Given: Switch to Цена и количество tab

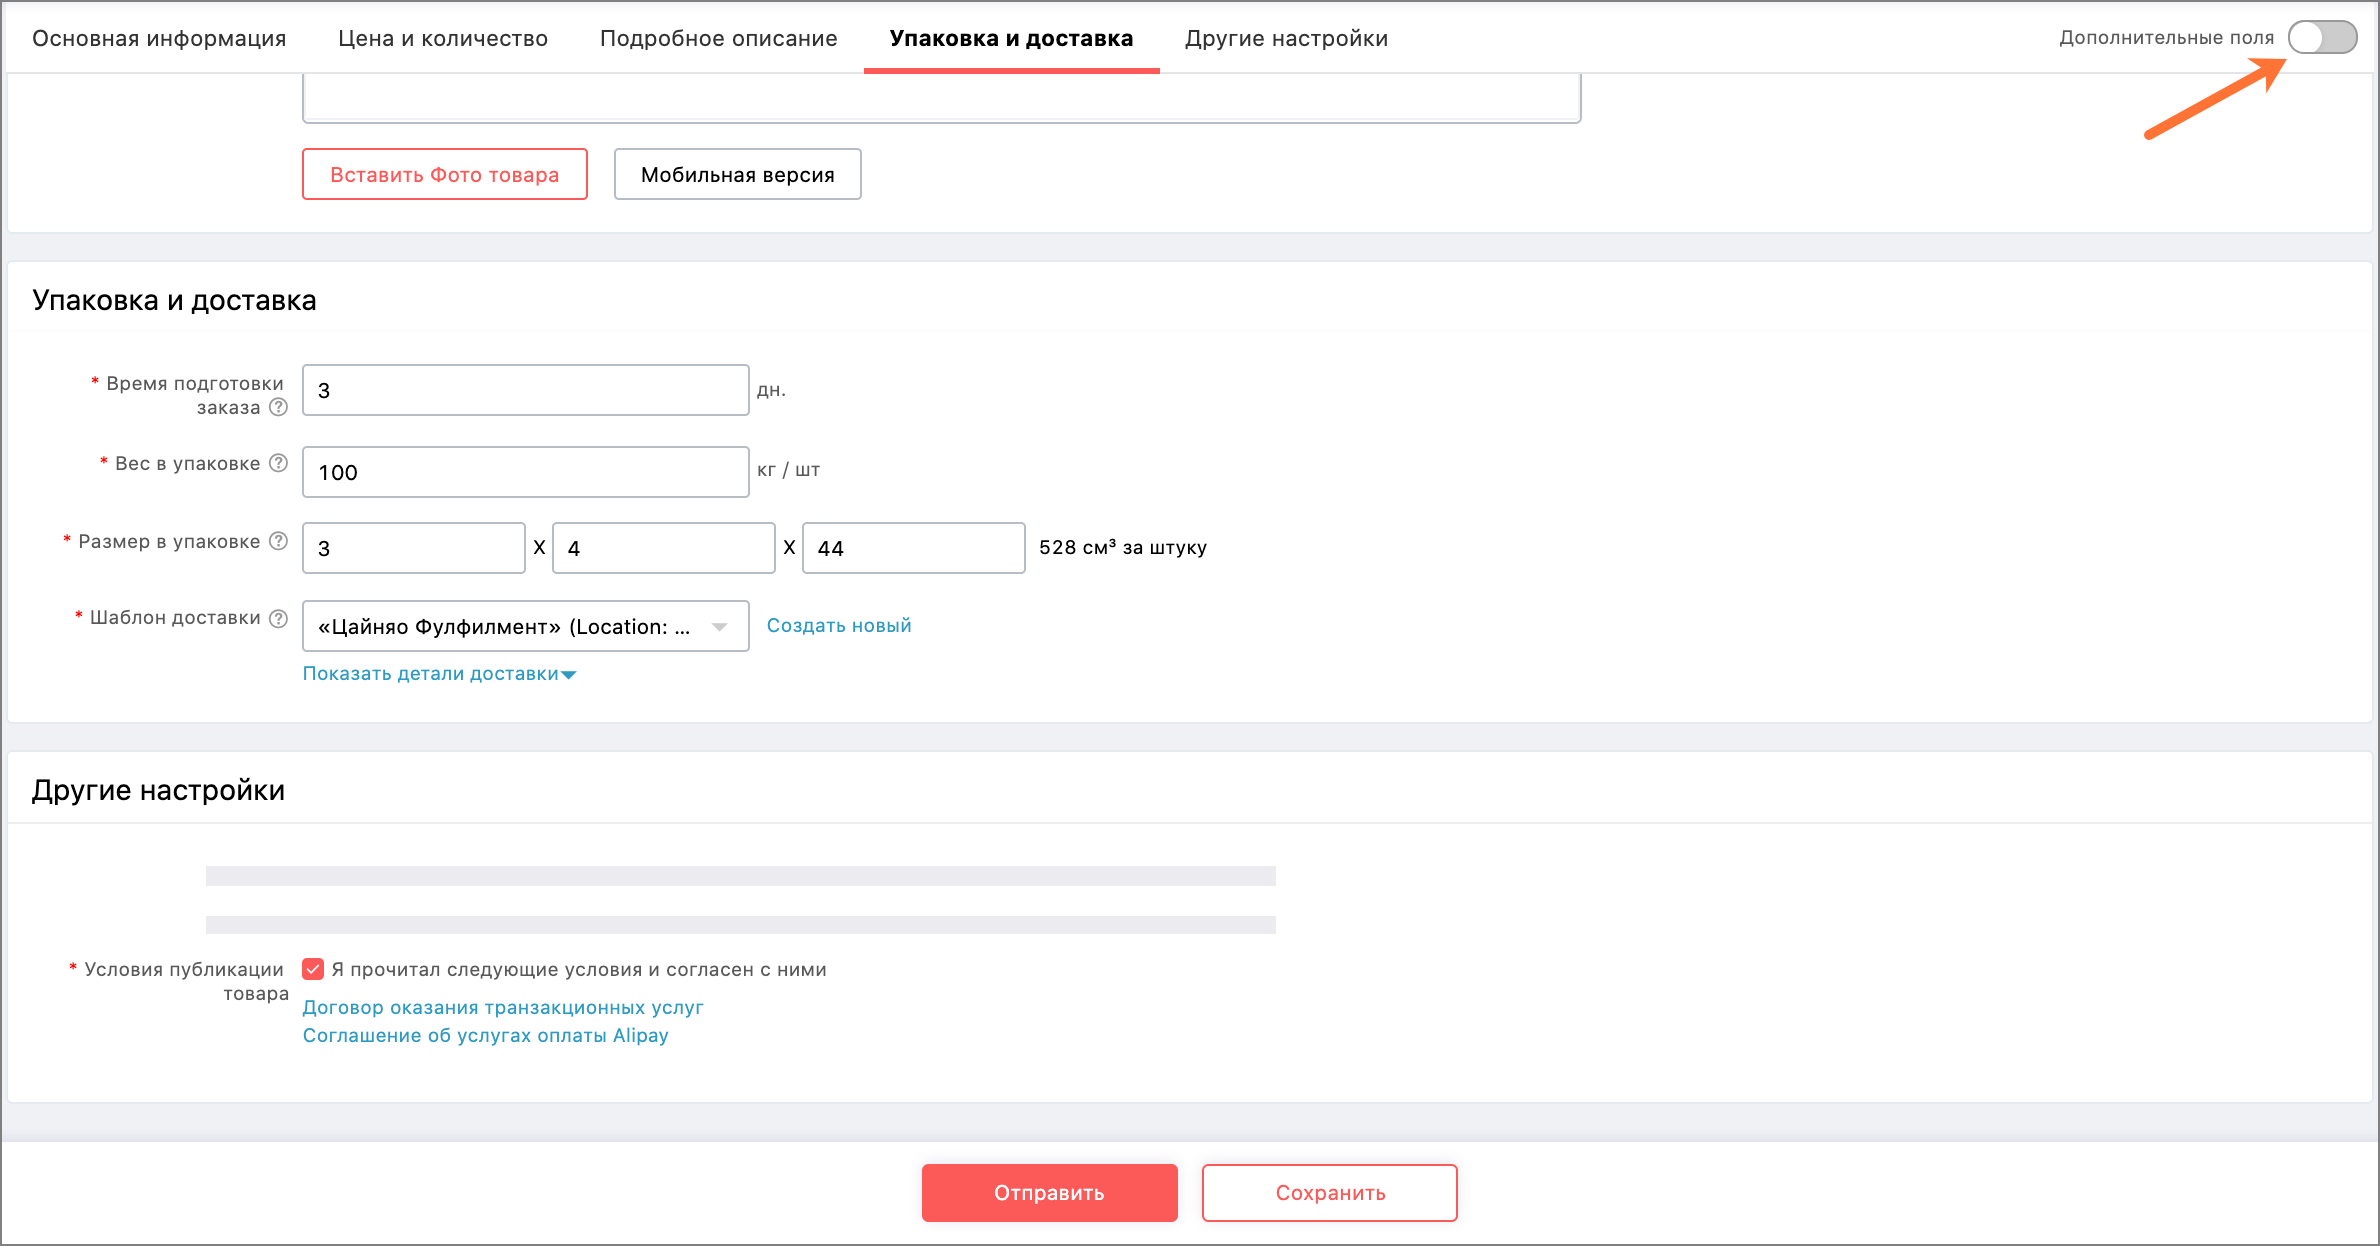Looking at the screenshot, I should (x=443, y=38).
